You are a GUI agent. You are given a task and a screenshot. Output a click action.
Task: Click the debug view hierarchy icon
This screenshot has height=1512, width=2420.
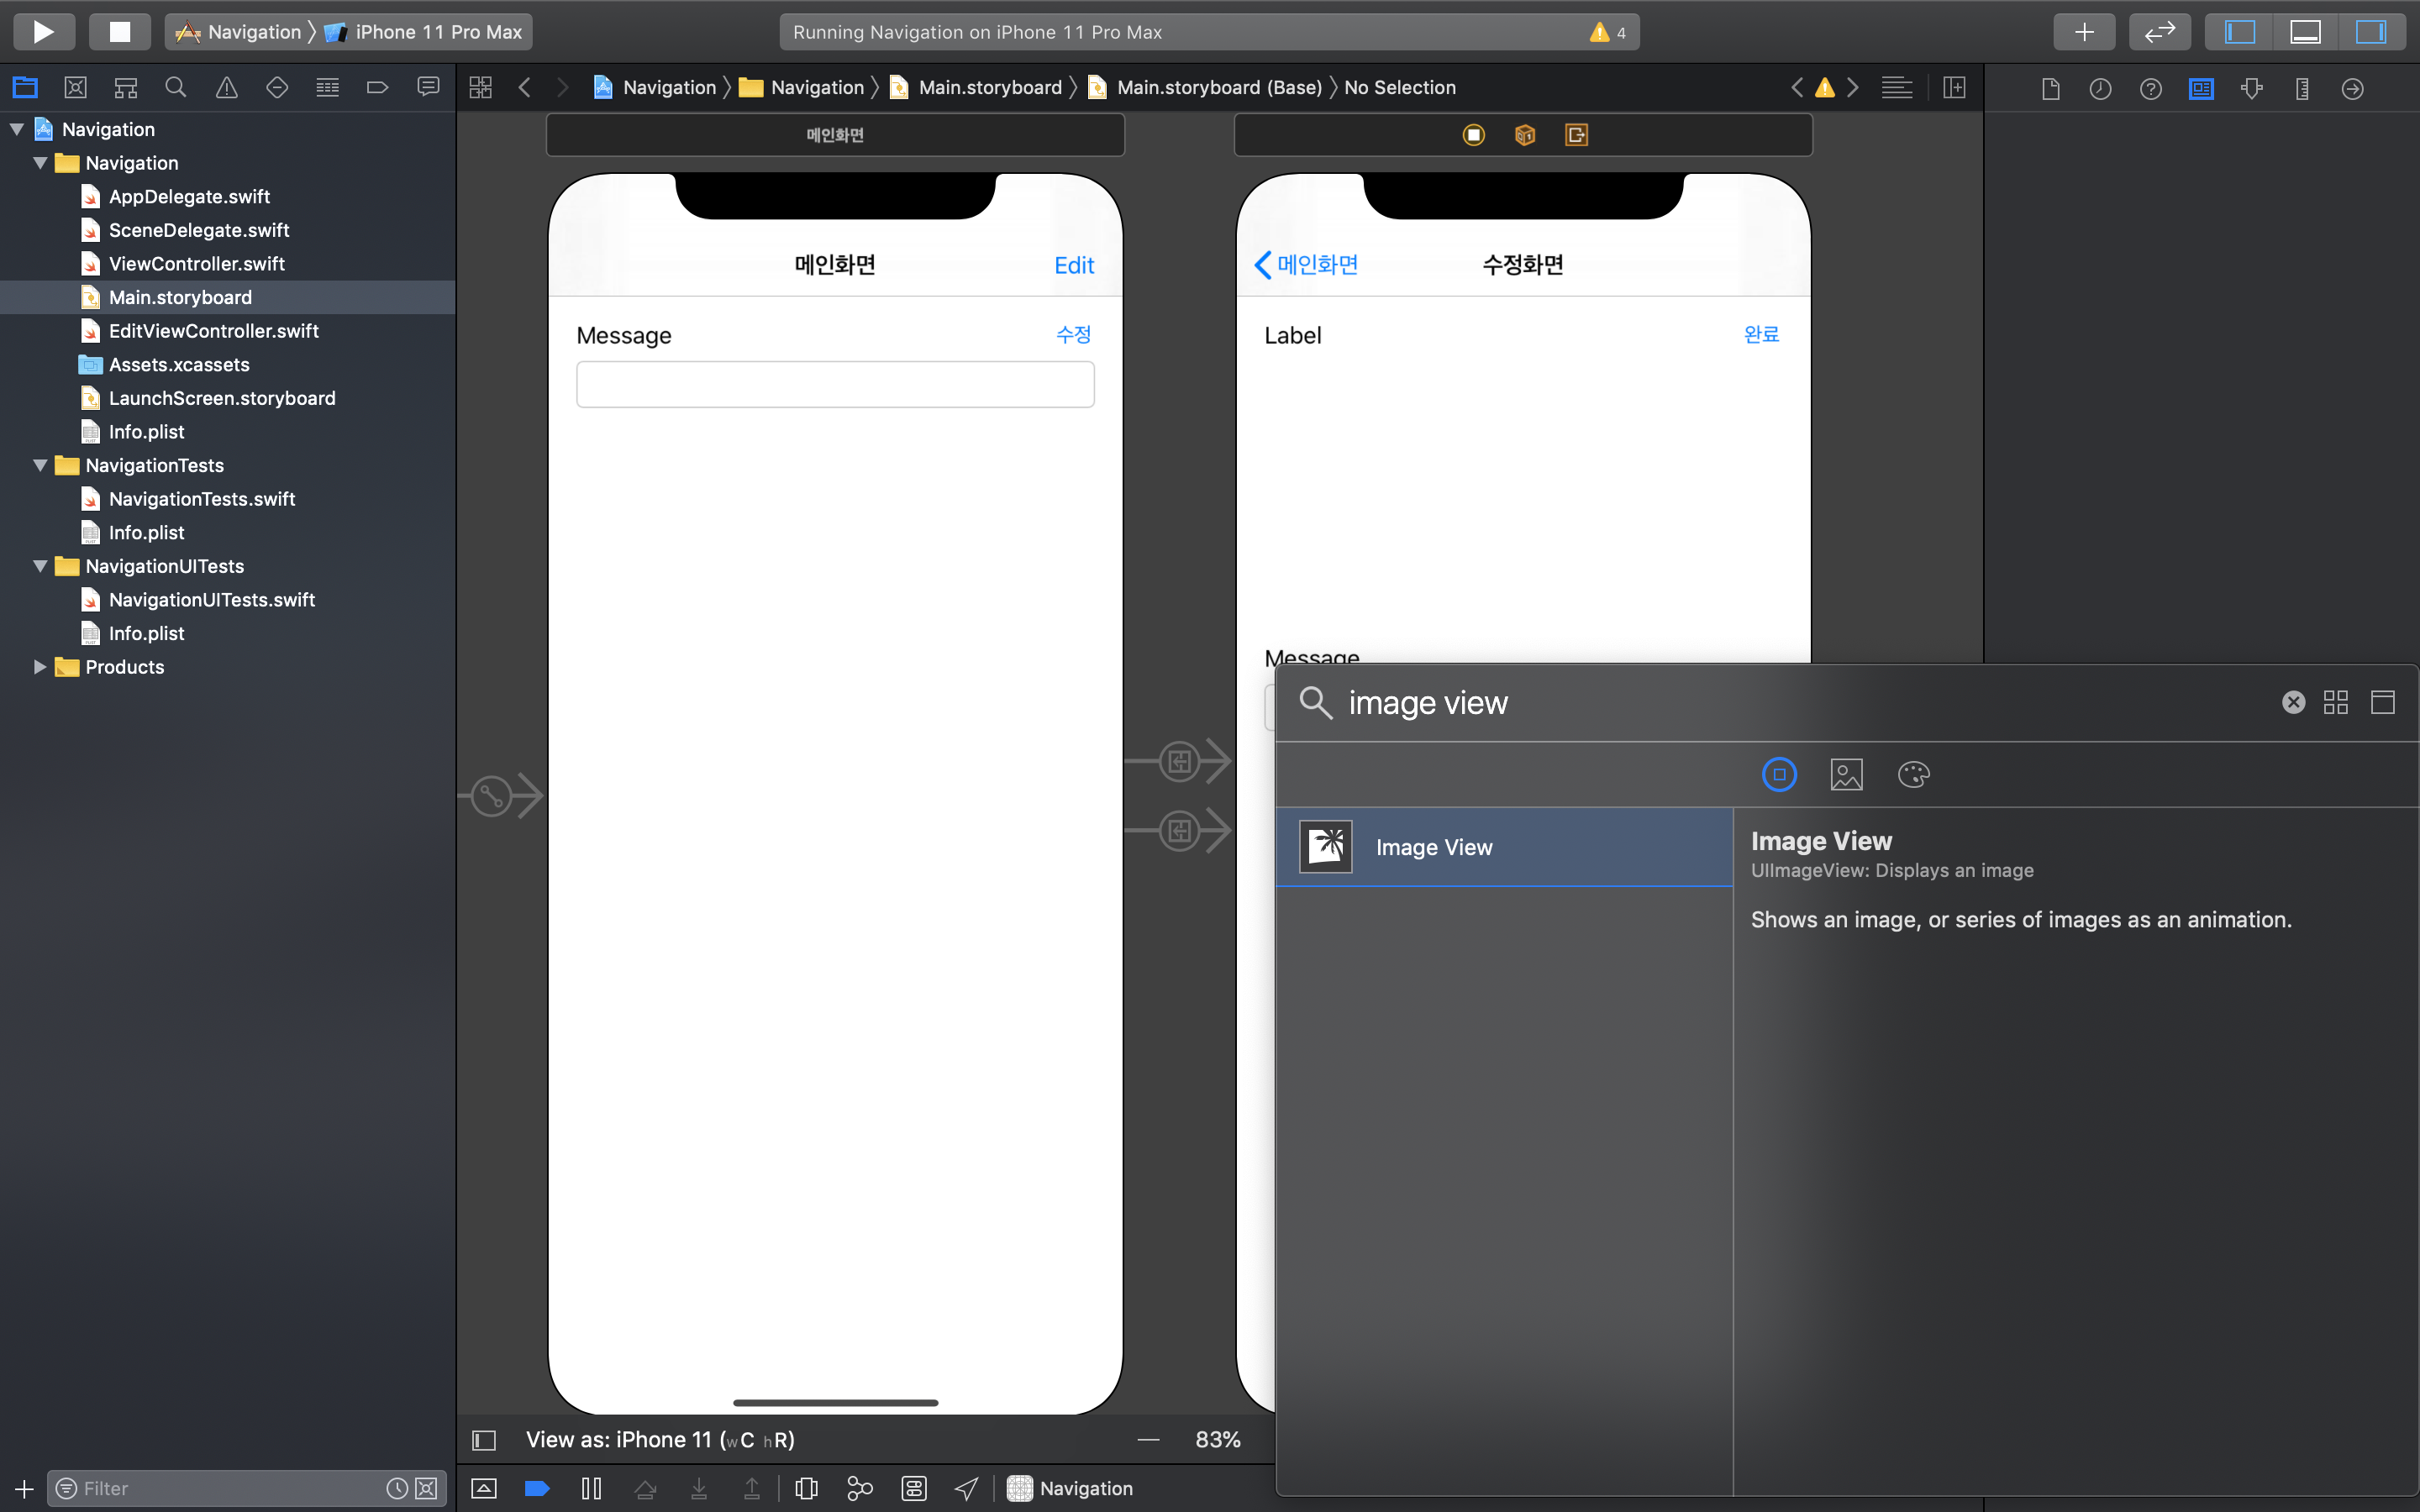[806, 1489]
